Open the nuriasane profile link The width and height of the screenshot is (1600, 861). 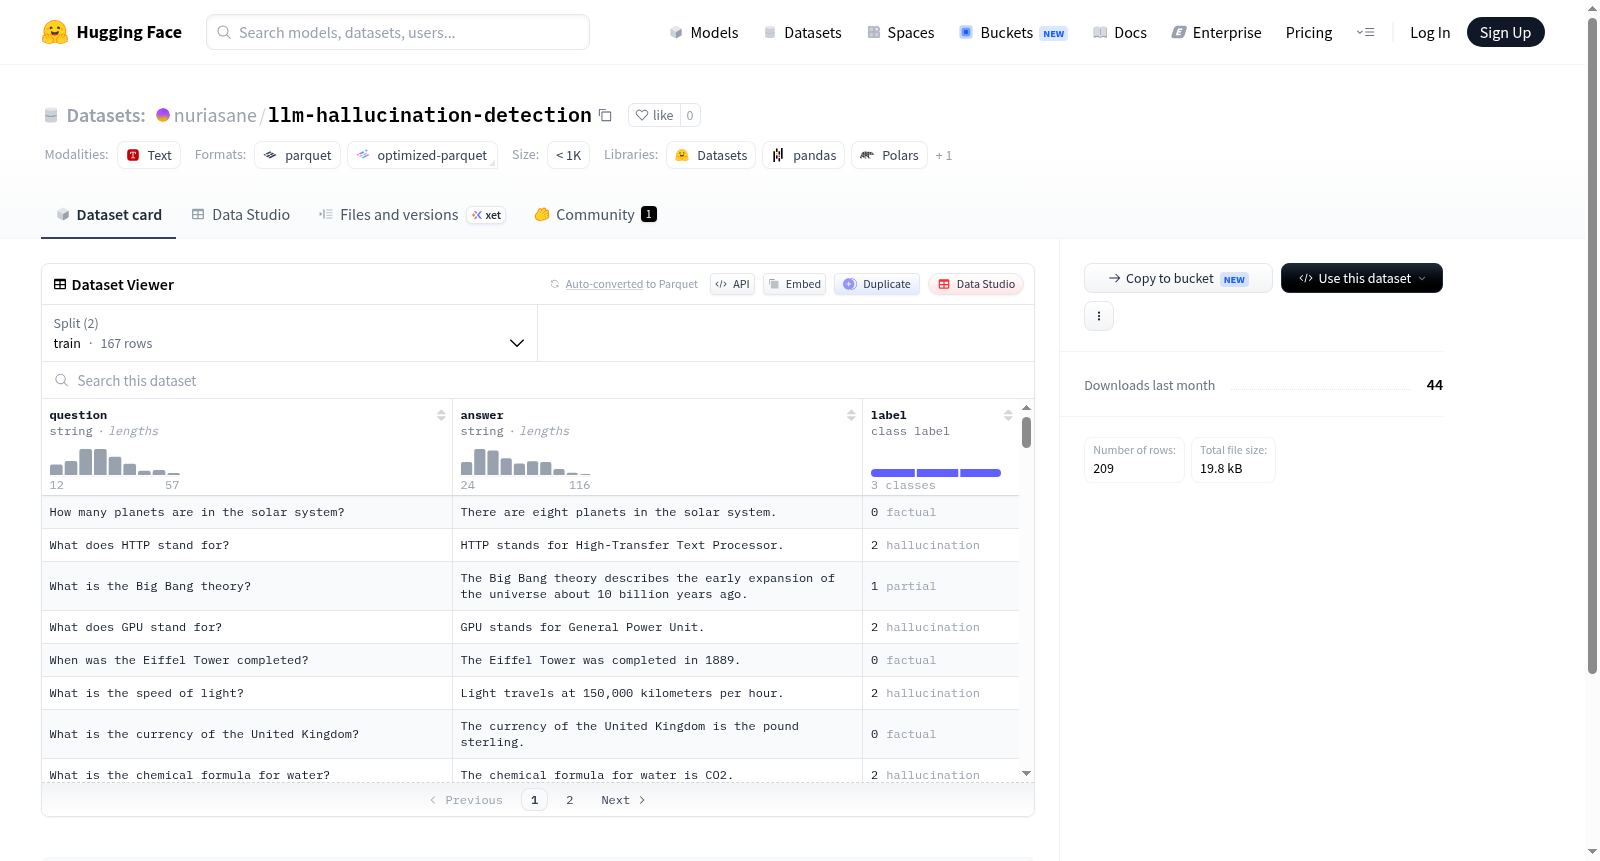[215, 115]
